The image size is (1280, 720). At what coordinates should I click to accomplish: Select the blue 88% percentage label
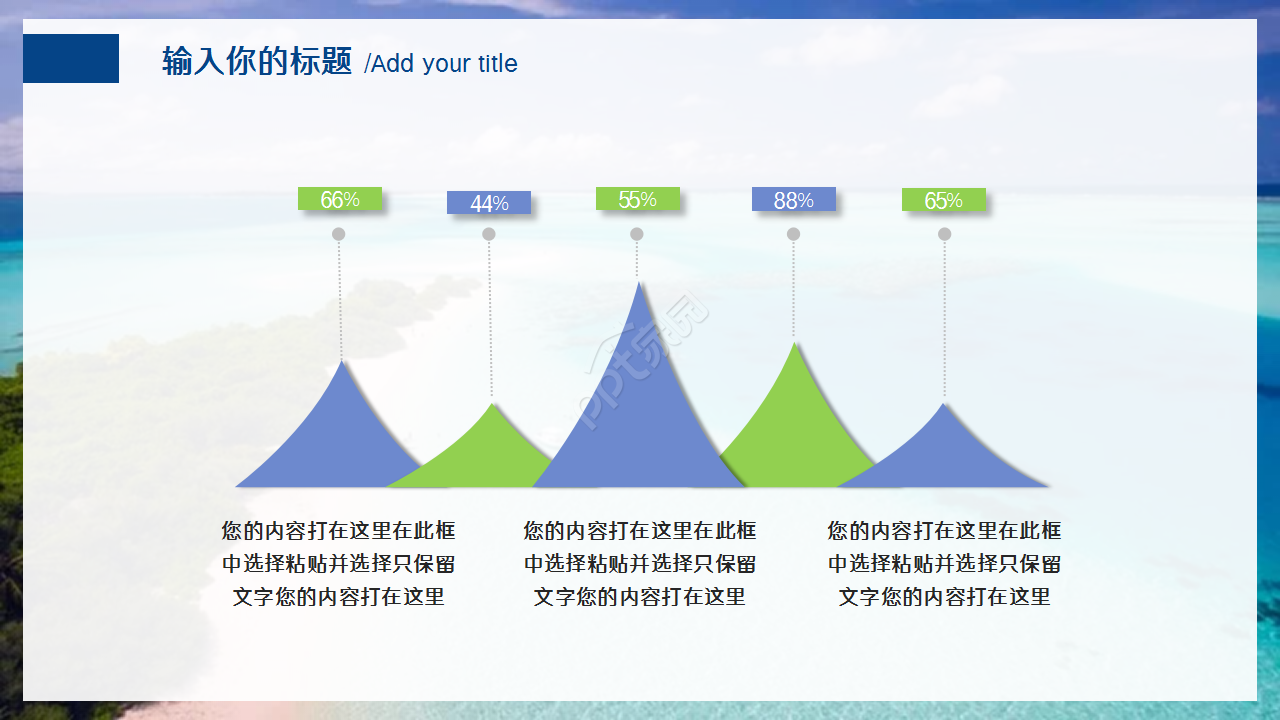pos(793,199)
